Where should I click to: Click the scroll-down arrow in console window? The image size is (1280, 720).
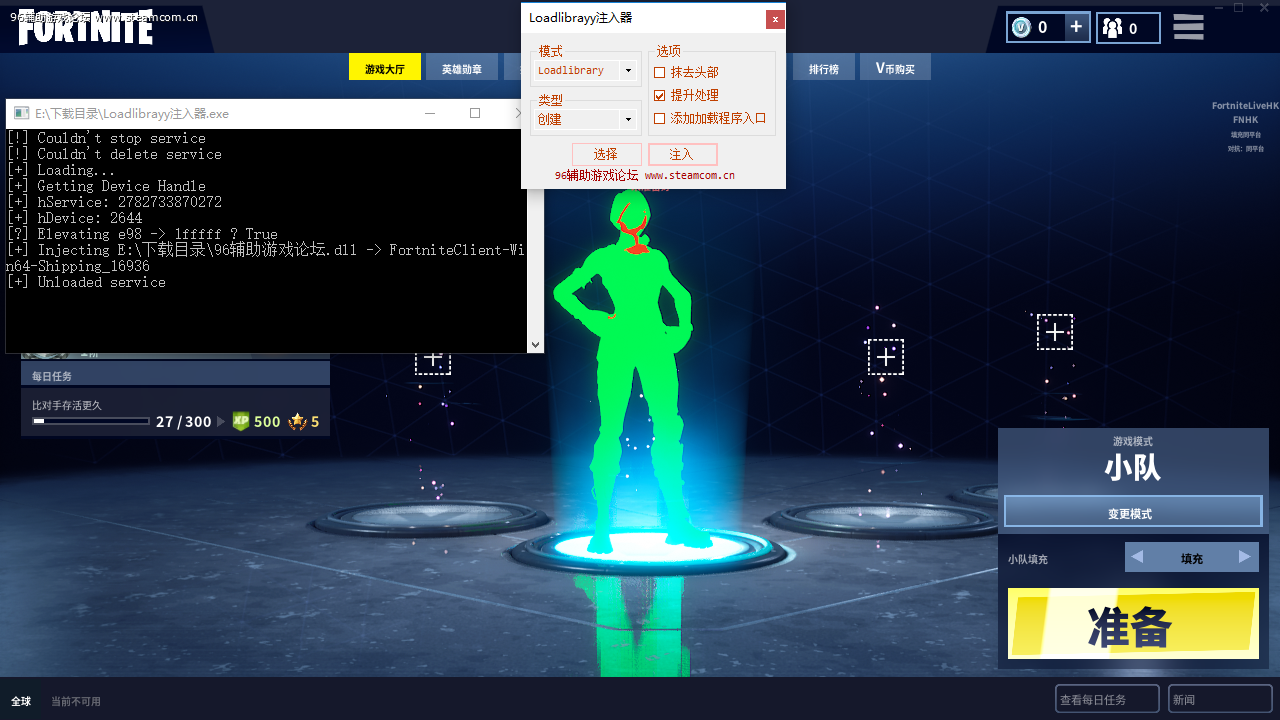[x=536, y=345]
